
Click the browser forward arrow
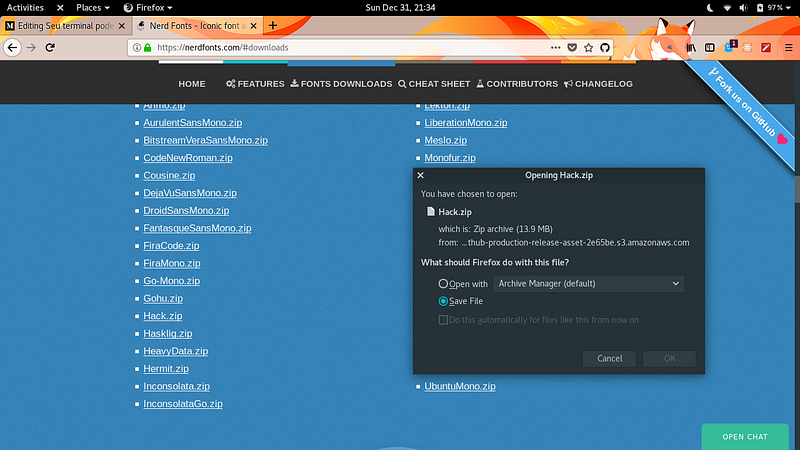point(31,47)
